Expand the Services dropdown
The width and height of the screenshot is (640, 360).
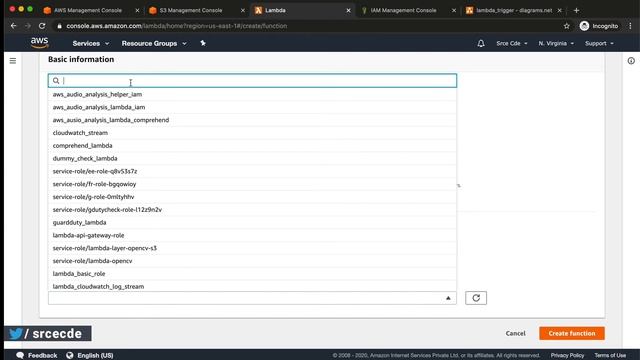tap(91, 43)
